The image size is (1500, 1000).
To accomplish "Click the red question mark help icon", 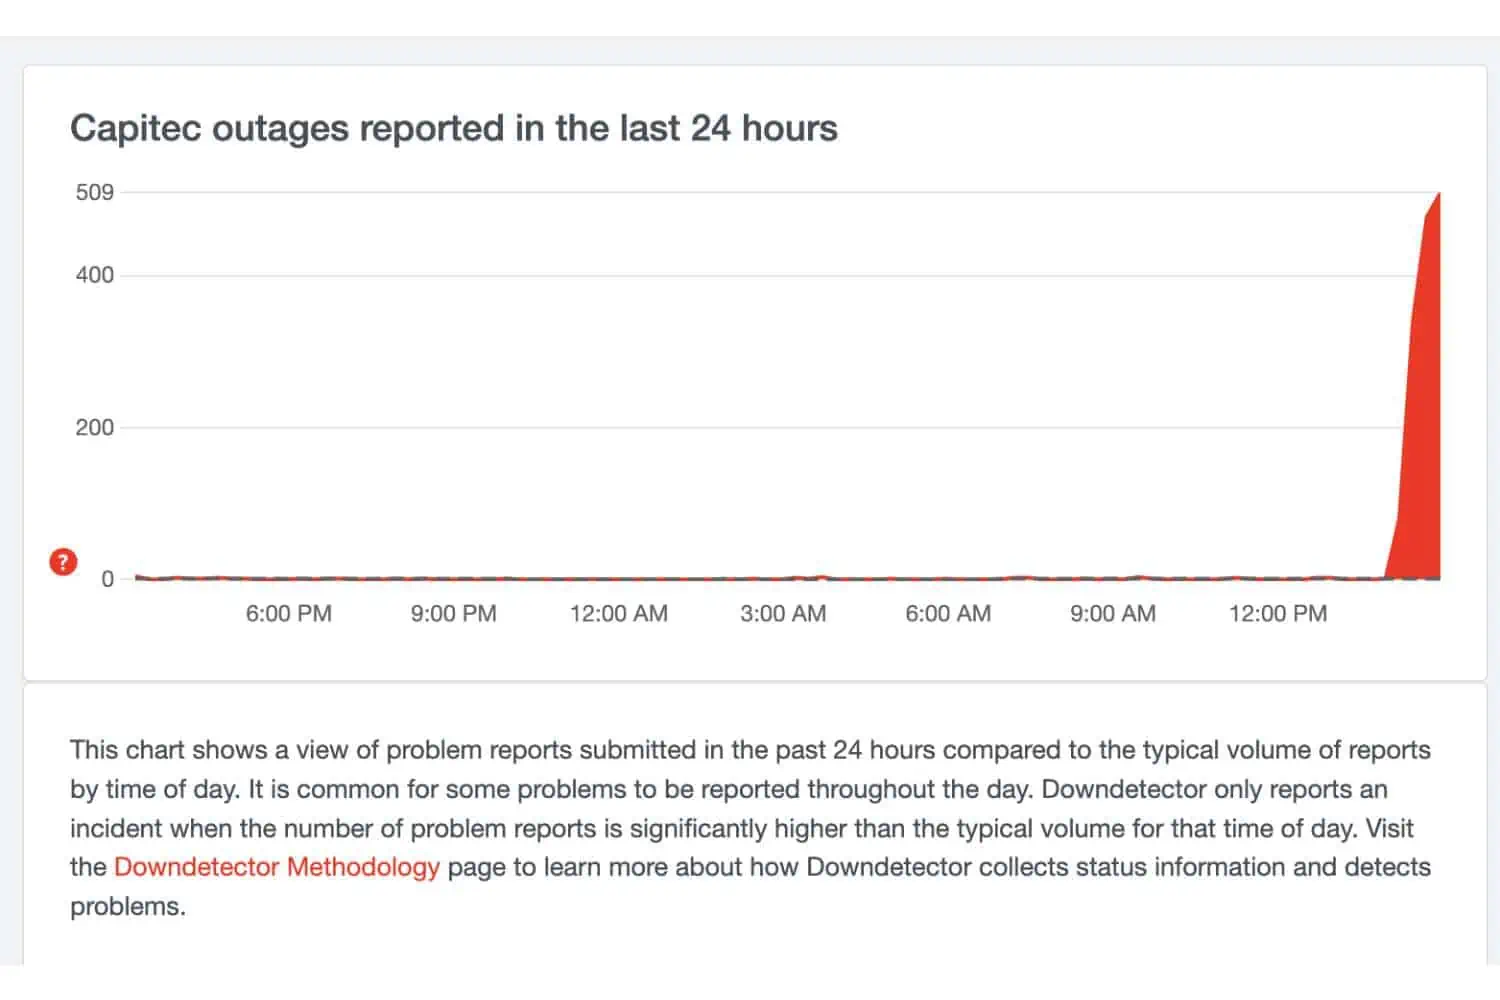I will click(x=63, y=562).
